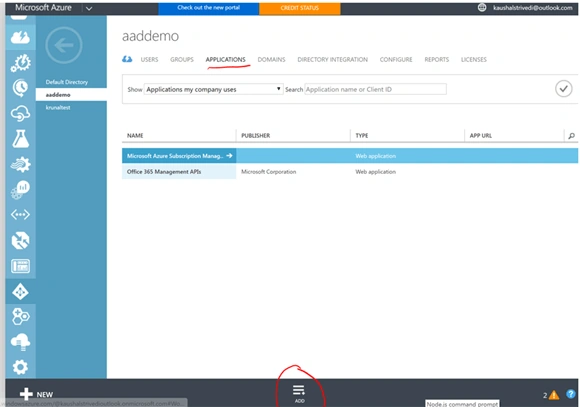
Task: Click 'Web application' type in Office 365 row
Action: tap(375, 172)
